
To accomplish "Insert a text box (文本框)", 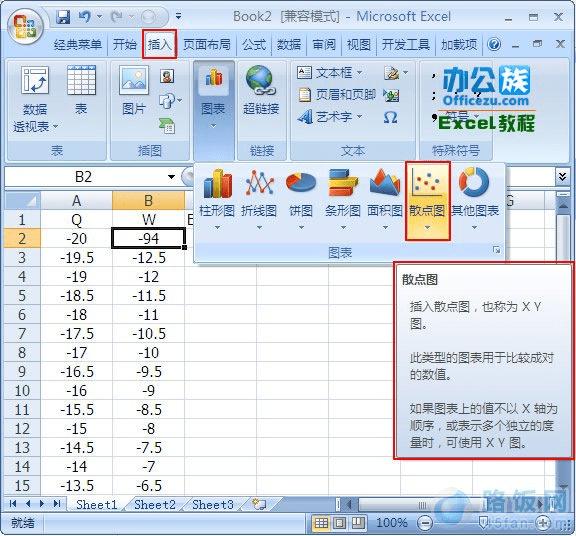I will (x=329, y=72).
